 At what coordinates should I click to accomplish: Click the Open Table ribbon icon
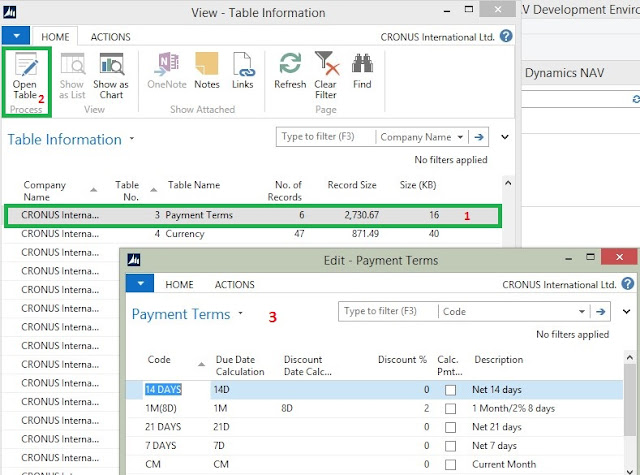(x=26, y=65)
